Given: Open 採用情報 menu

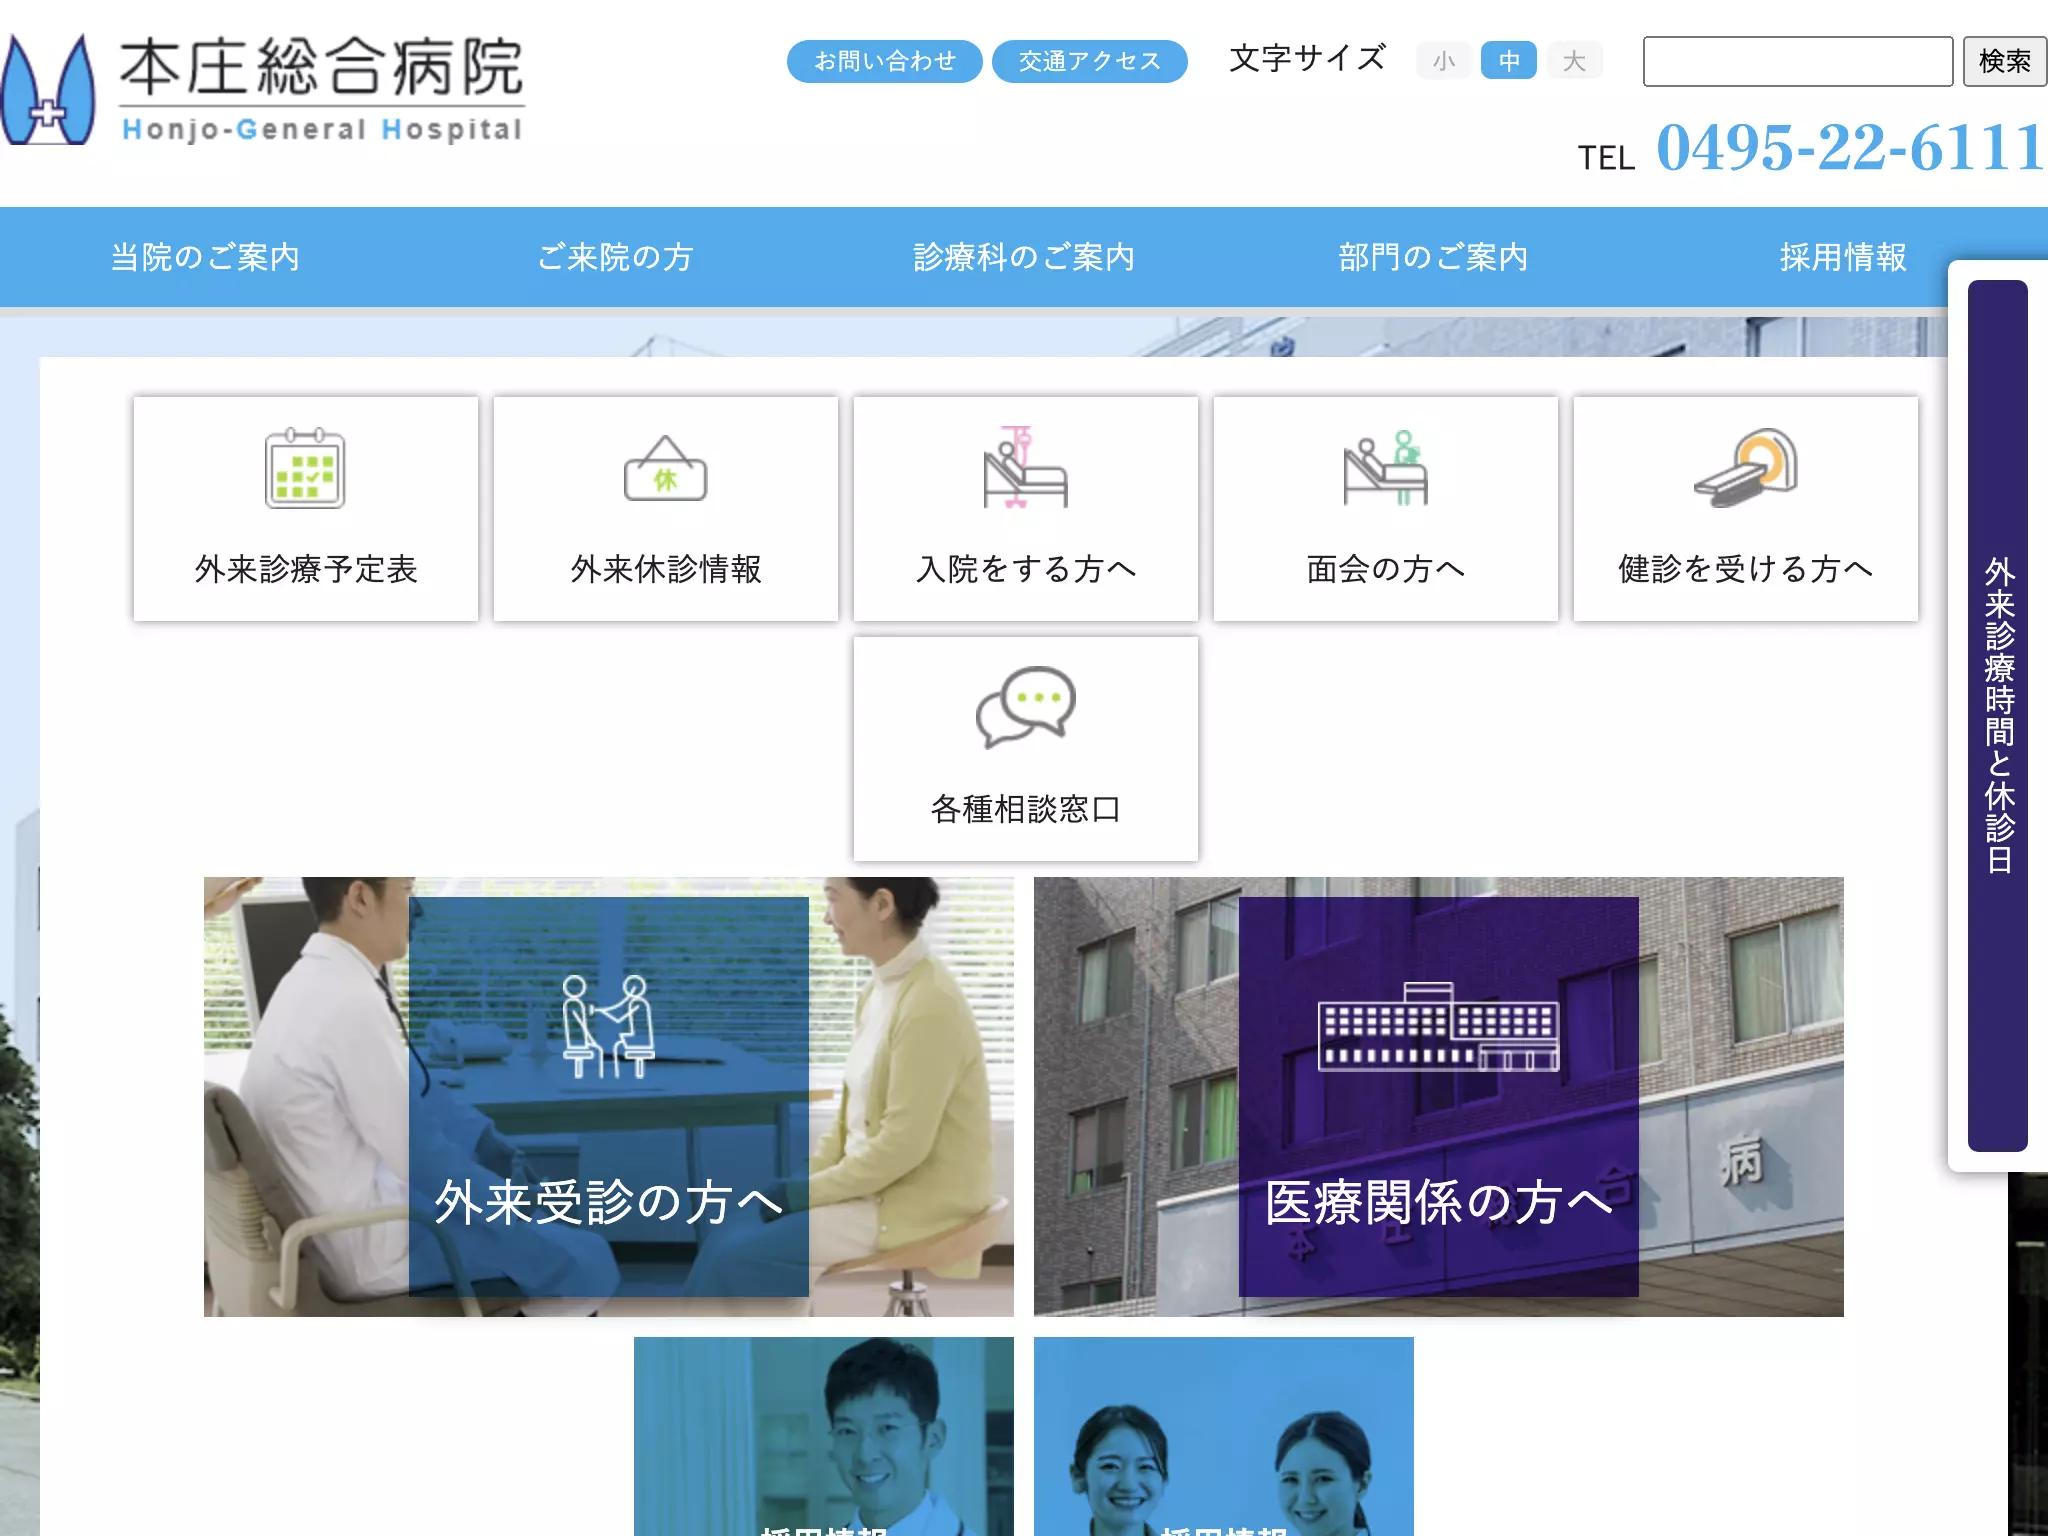Looking at the screenshot, I should pyautogui.click(x=1843, y=257).
